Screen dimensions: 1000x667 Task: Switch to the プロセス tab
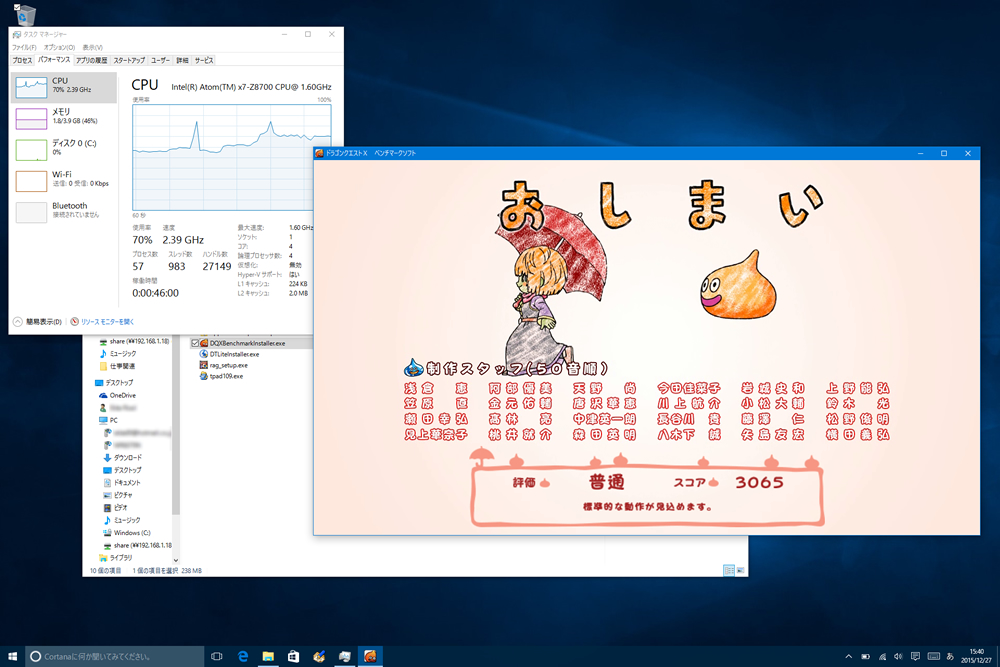22,61
